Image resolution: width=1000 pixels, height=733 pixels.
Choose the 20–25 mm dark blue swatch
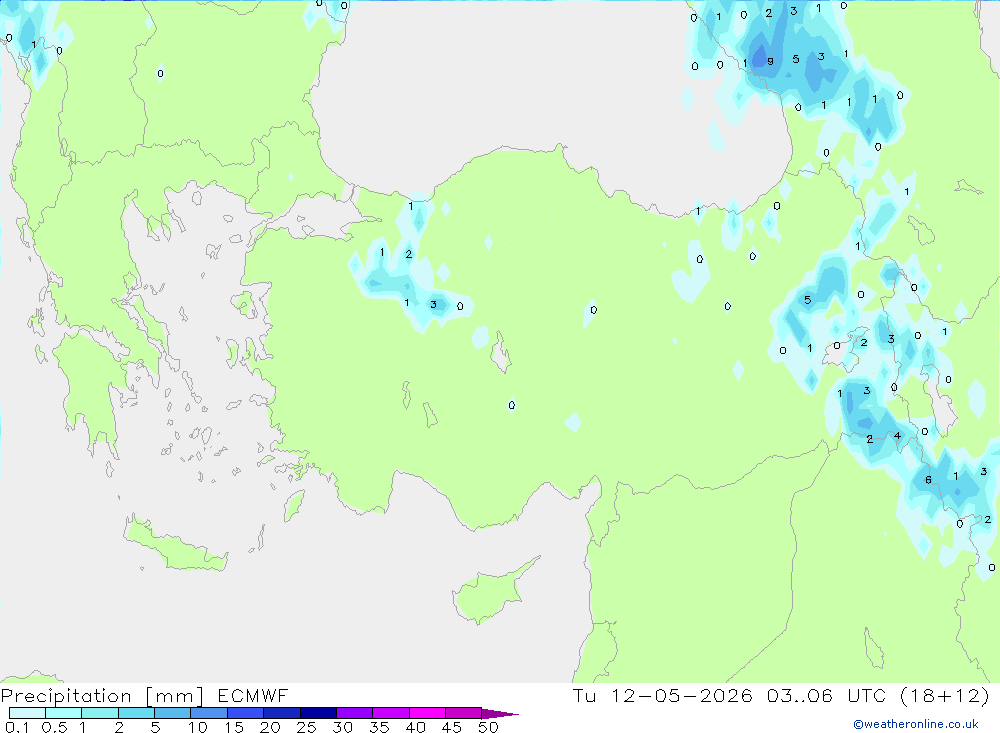(282, 713)
